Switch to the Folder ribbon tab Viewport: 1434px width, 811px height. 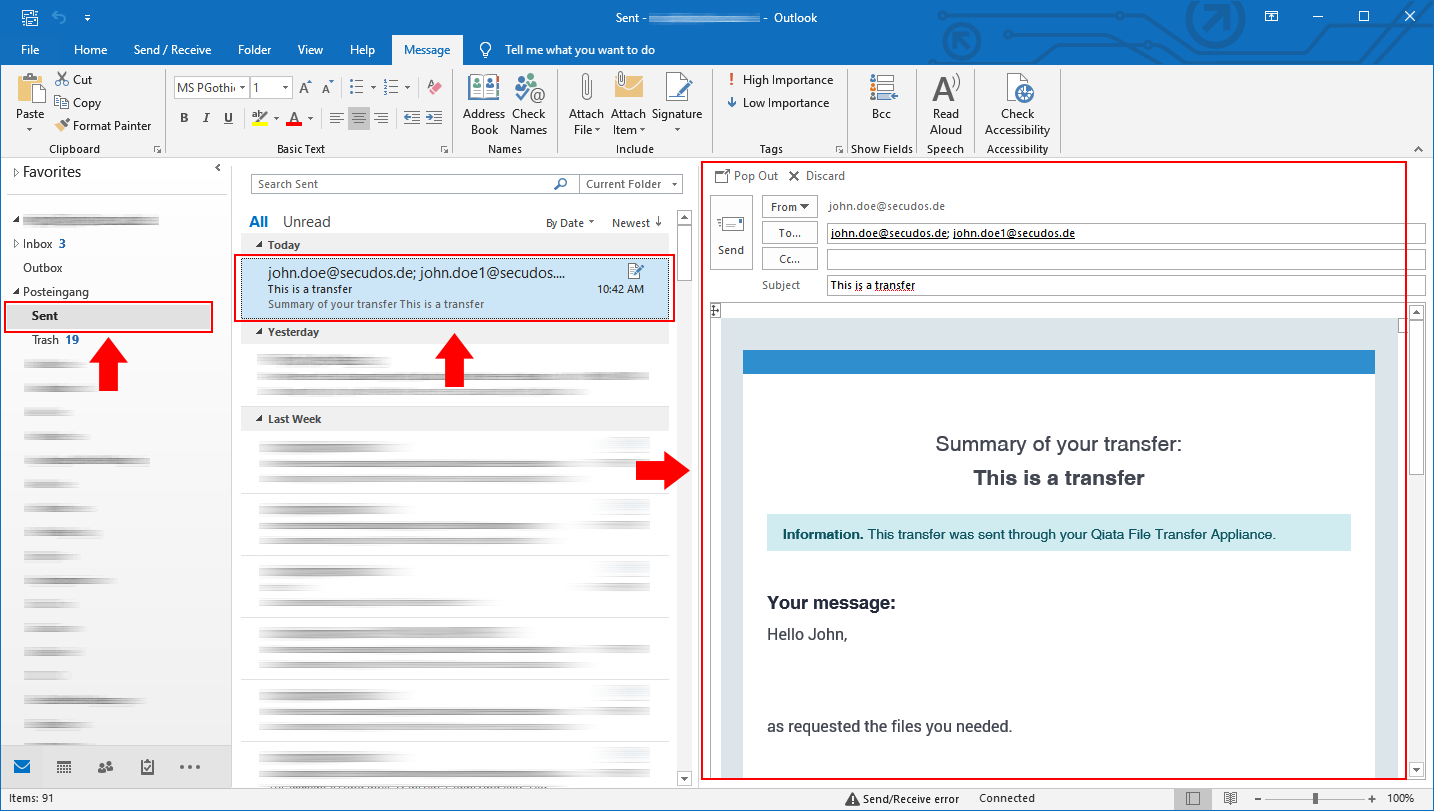[x=254, y=50]
